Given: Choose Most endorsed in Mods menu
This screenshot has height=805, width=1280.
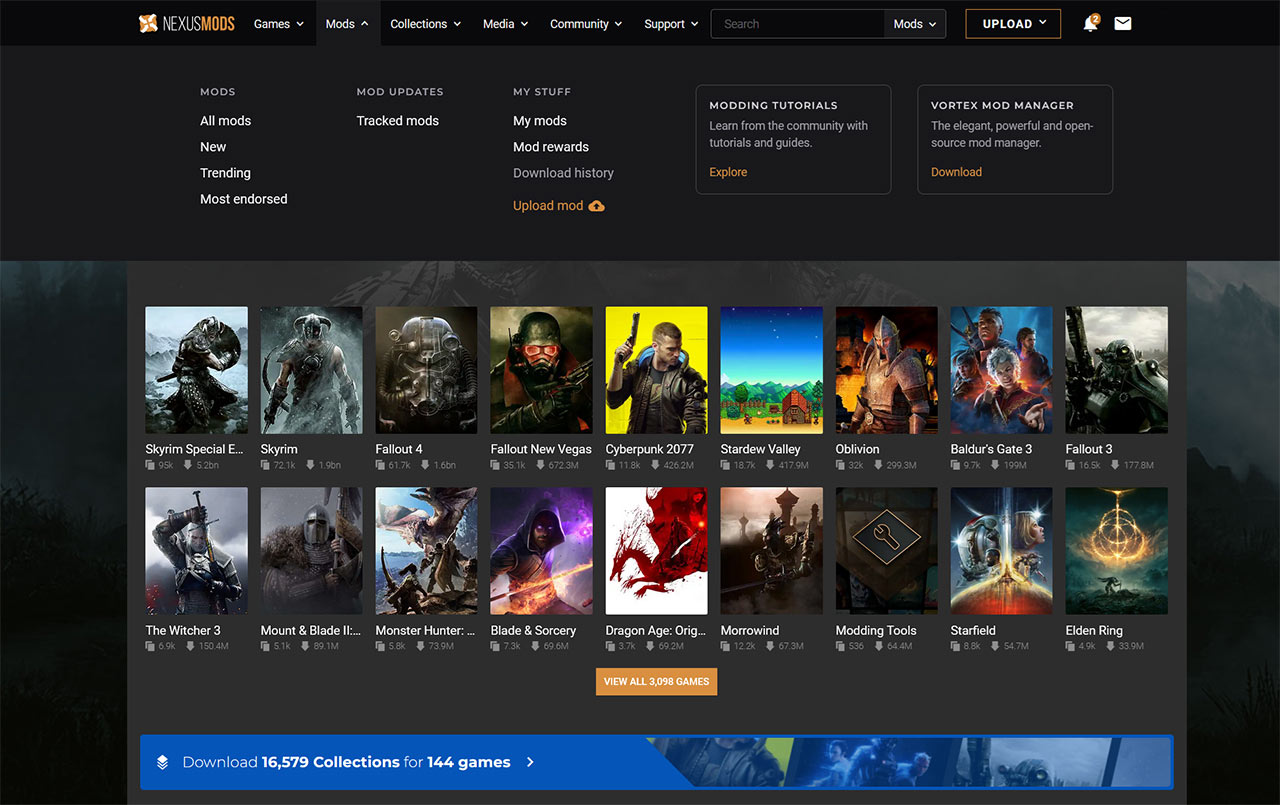Looking at the screenshot, I should pos(243,199).
